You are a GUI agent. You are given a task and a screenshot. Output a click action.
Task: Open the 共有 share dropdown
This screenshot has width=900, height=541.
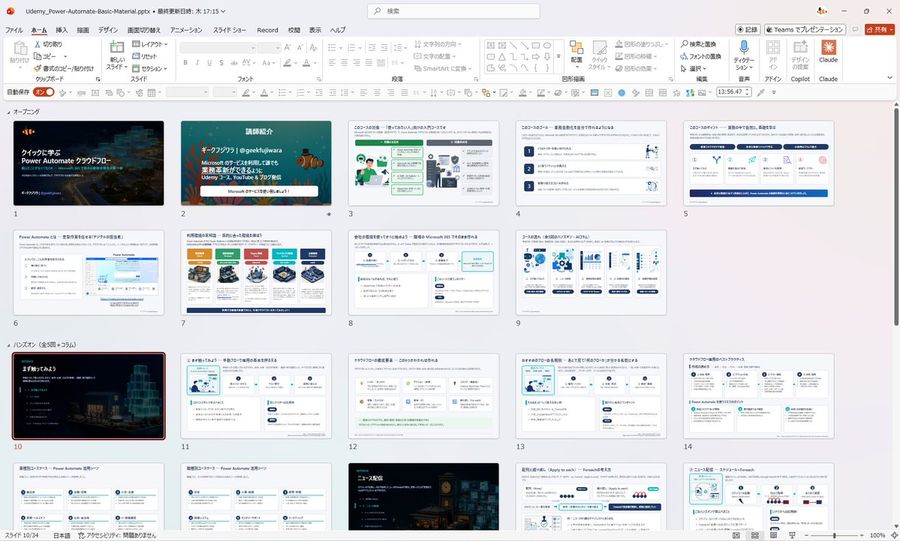(x=879, y=29)
